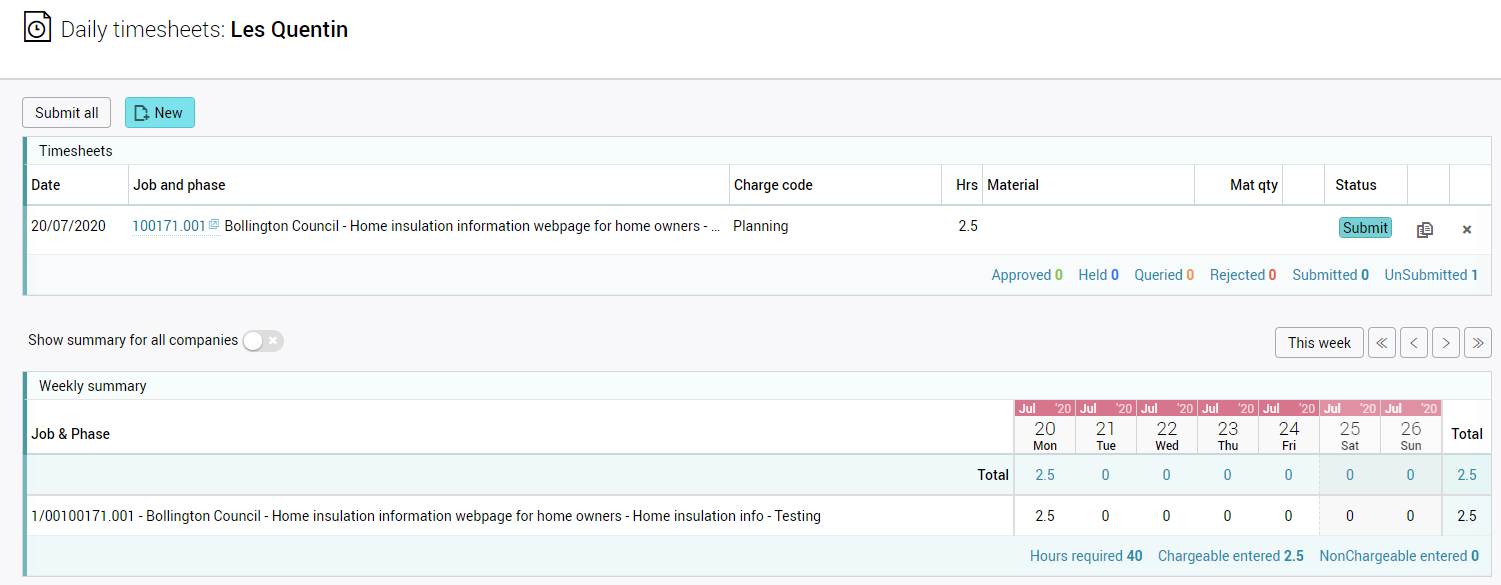Delete the timesheet row with X icon
The height and width of the screenshot is (585, 1501).
(1467, 230)
